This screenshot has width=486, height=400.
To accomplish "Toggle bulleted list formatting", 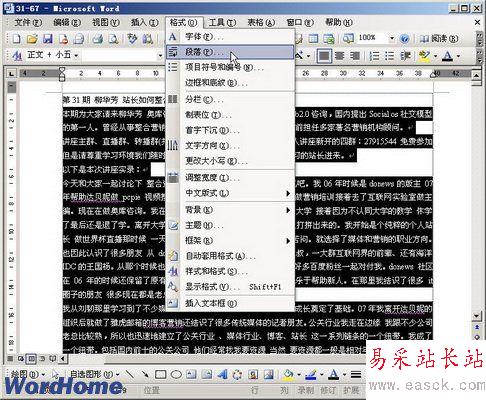I will pyautogui.click(x=389, y=56).
